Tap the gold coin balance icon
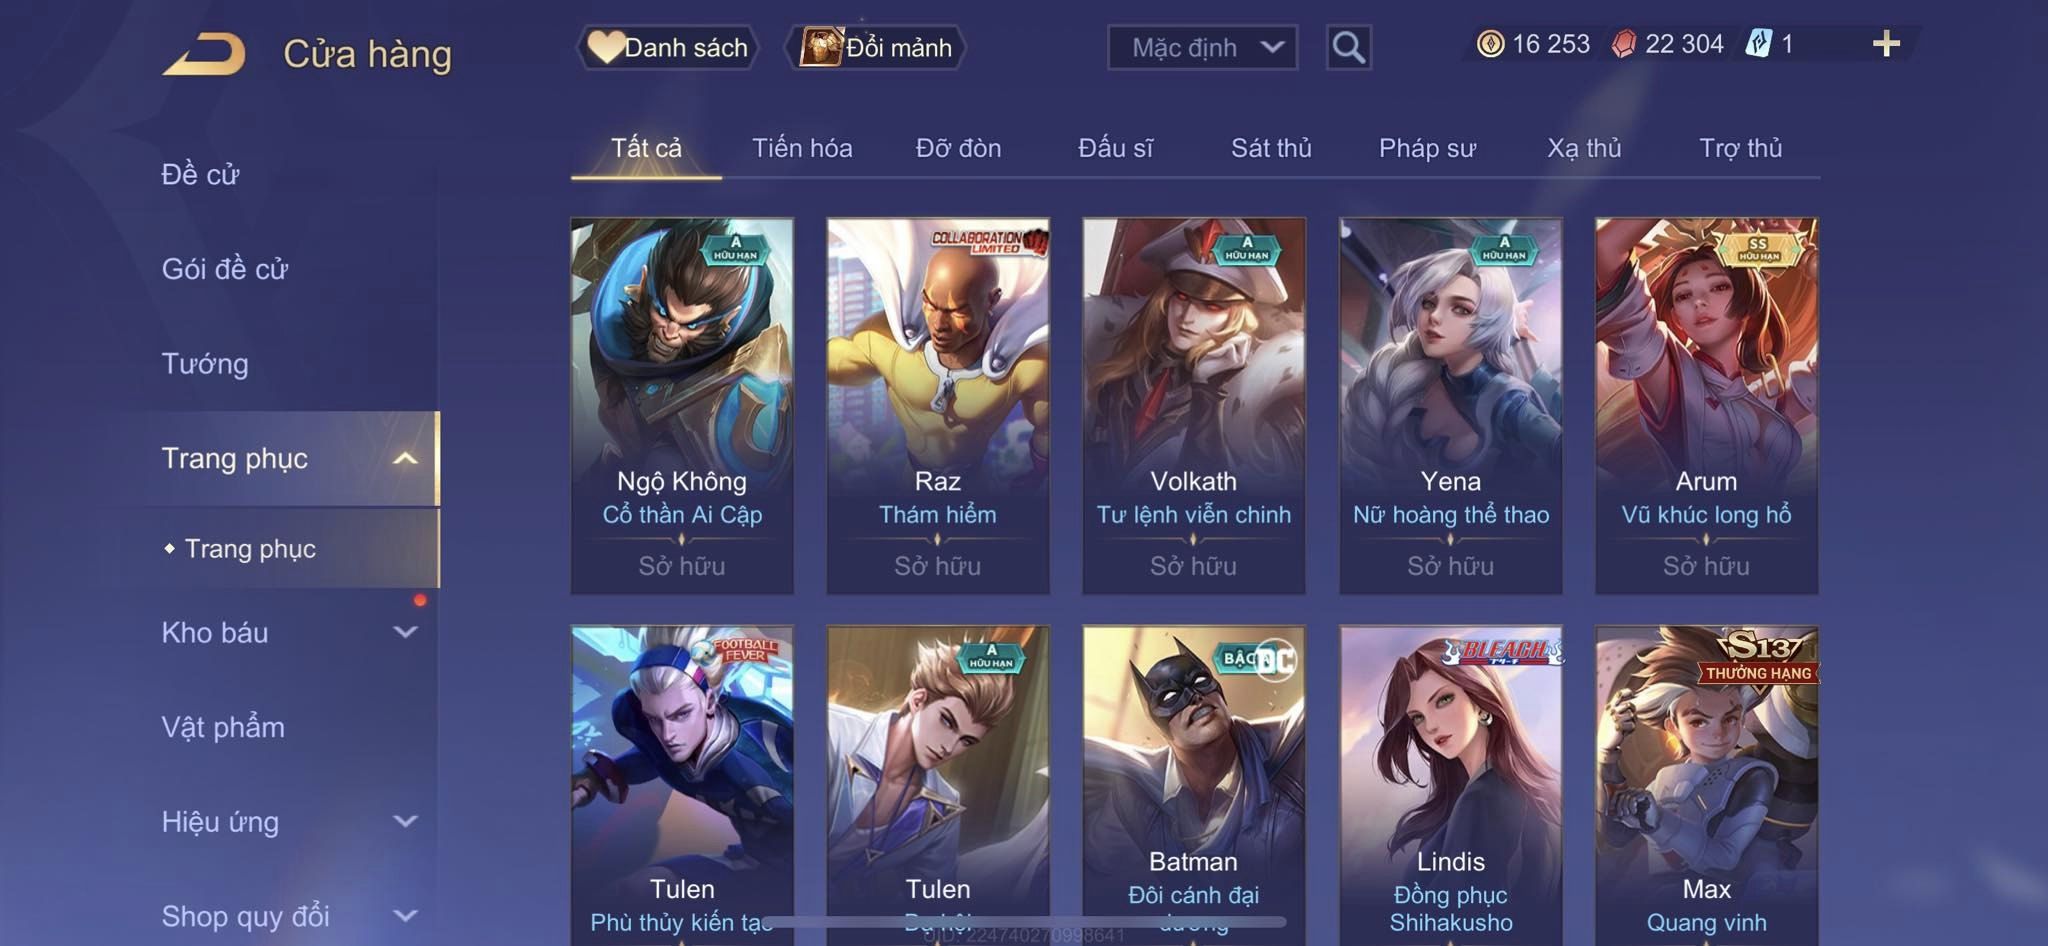Screen dimensions: 2048x946 (1490, 44)
